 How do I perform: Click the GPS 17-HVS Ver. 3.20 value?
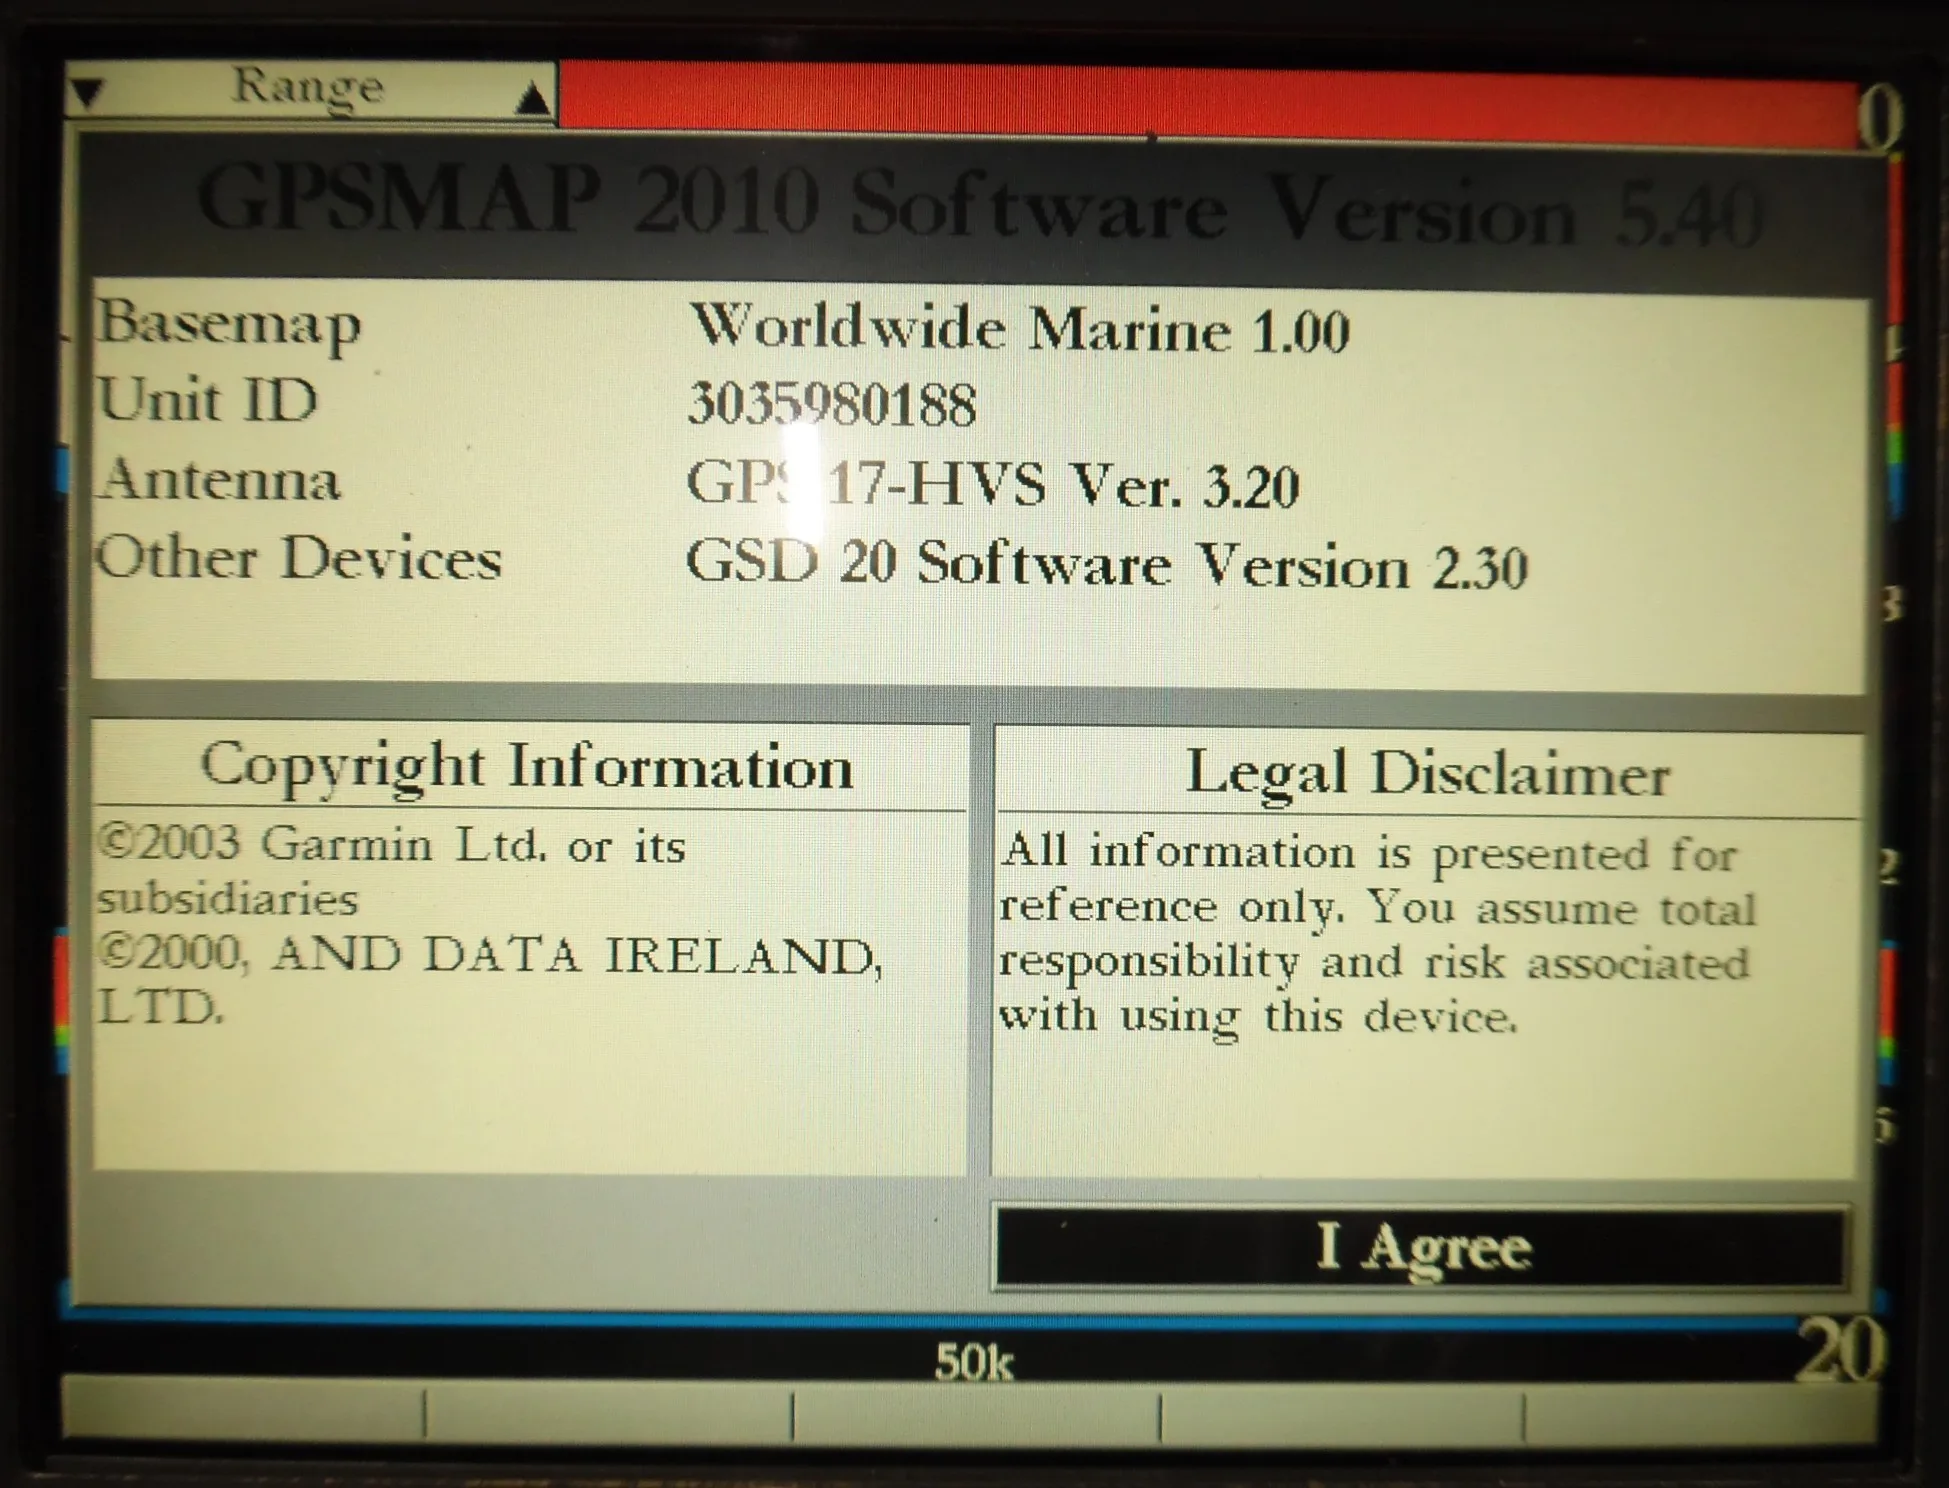click(x=992, y=486)
